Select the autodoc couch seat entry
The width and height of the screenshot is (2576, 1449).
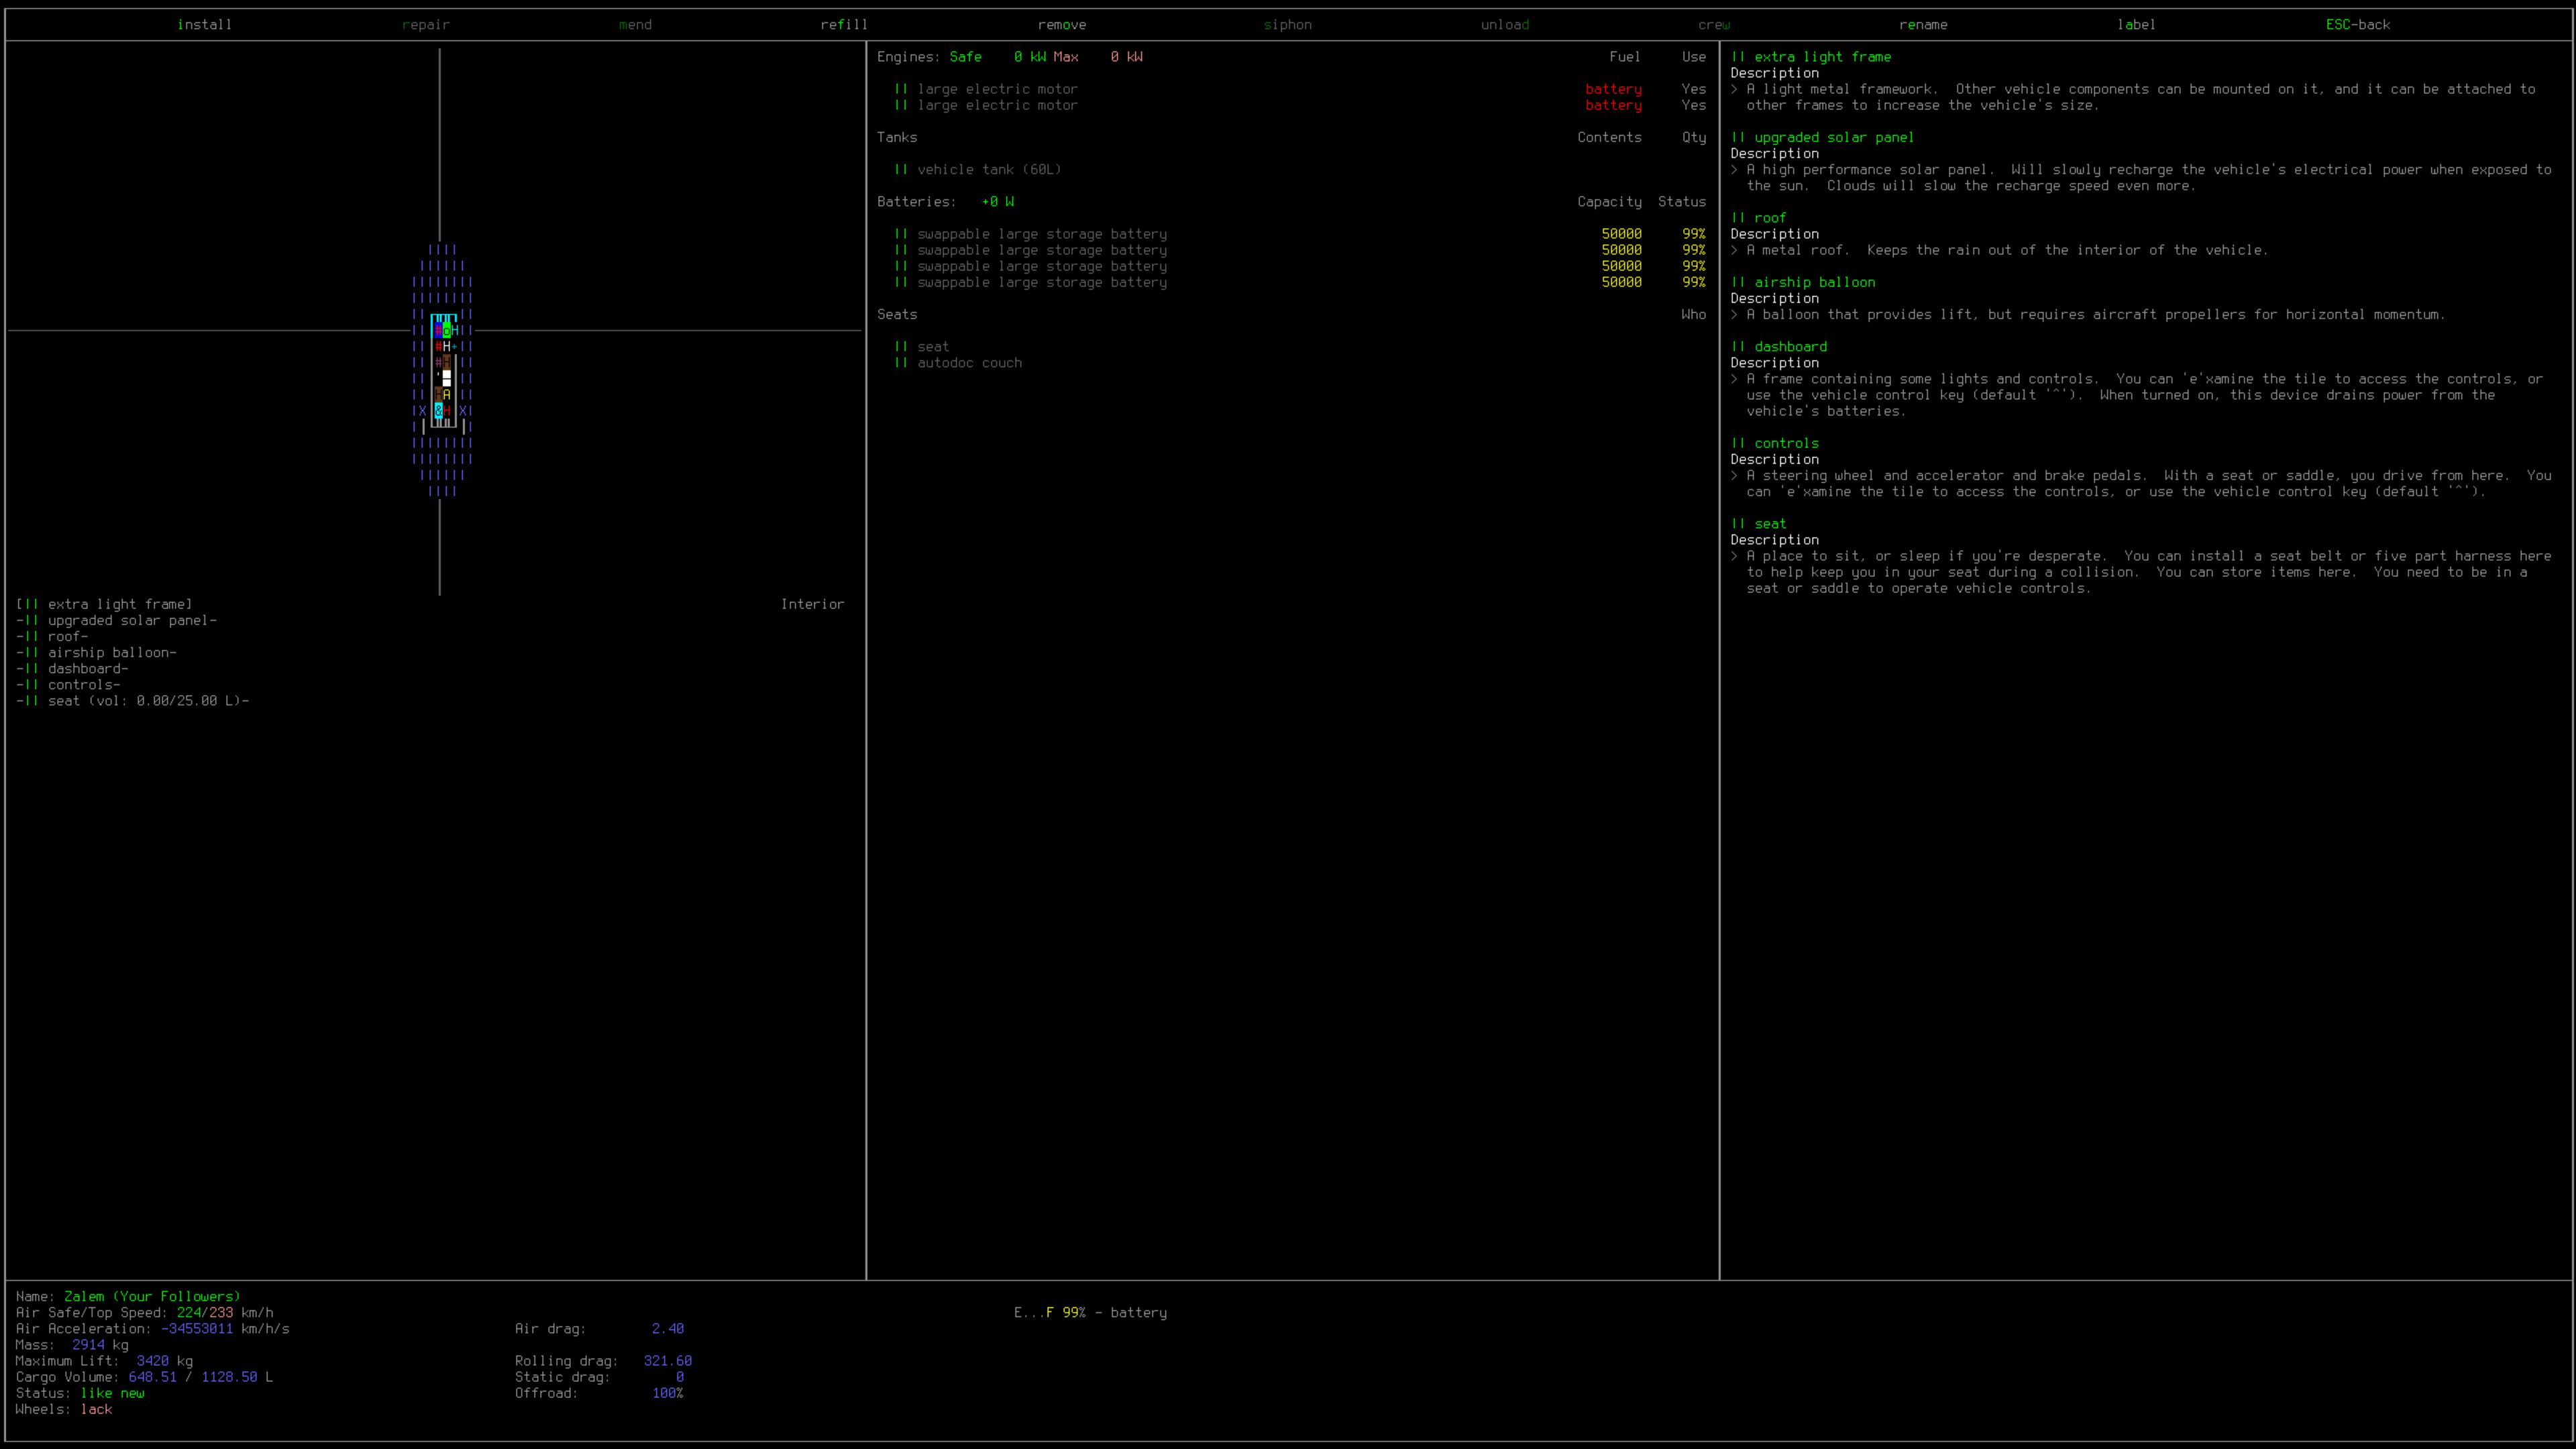969,363
